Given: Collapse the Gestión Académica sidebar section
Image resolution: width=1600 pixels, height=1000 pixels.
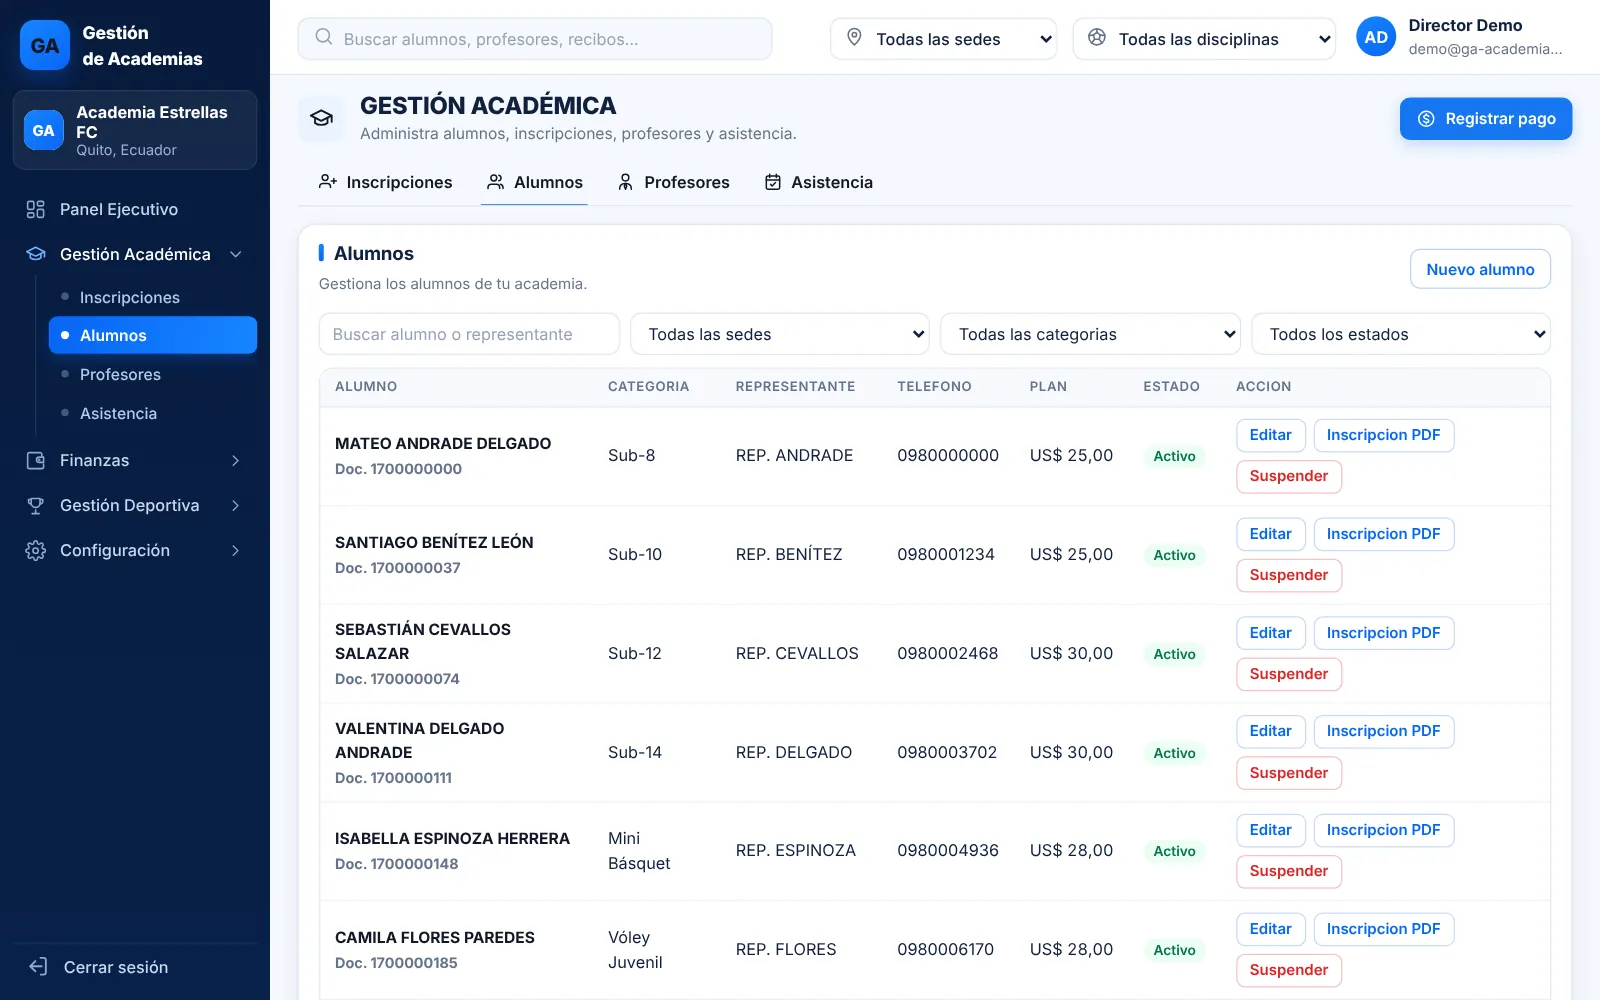Looking at the screenshot, I should coord(236,254).
